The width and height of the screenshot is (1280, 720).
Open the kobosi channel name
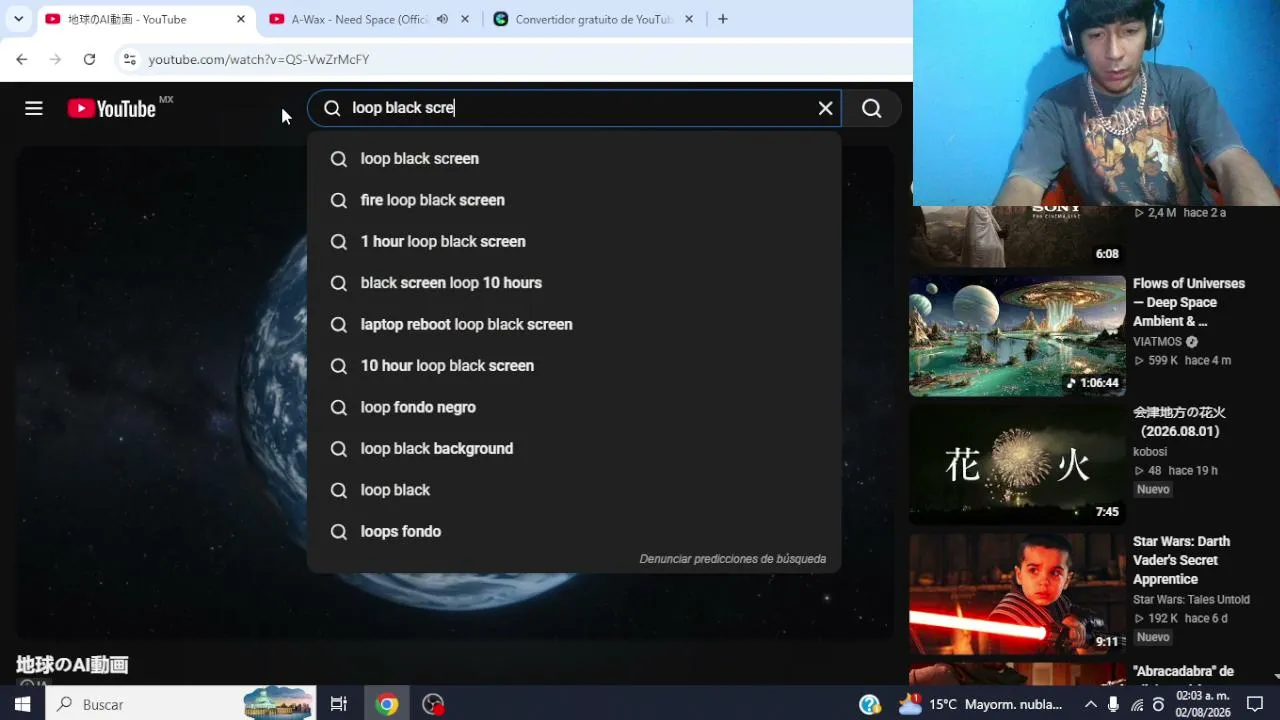[x=1150, y=452]
